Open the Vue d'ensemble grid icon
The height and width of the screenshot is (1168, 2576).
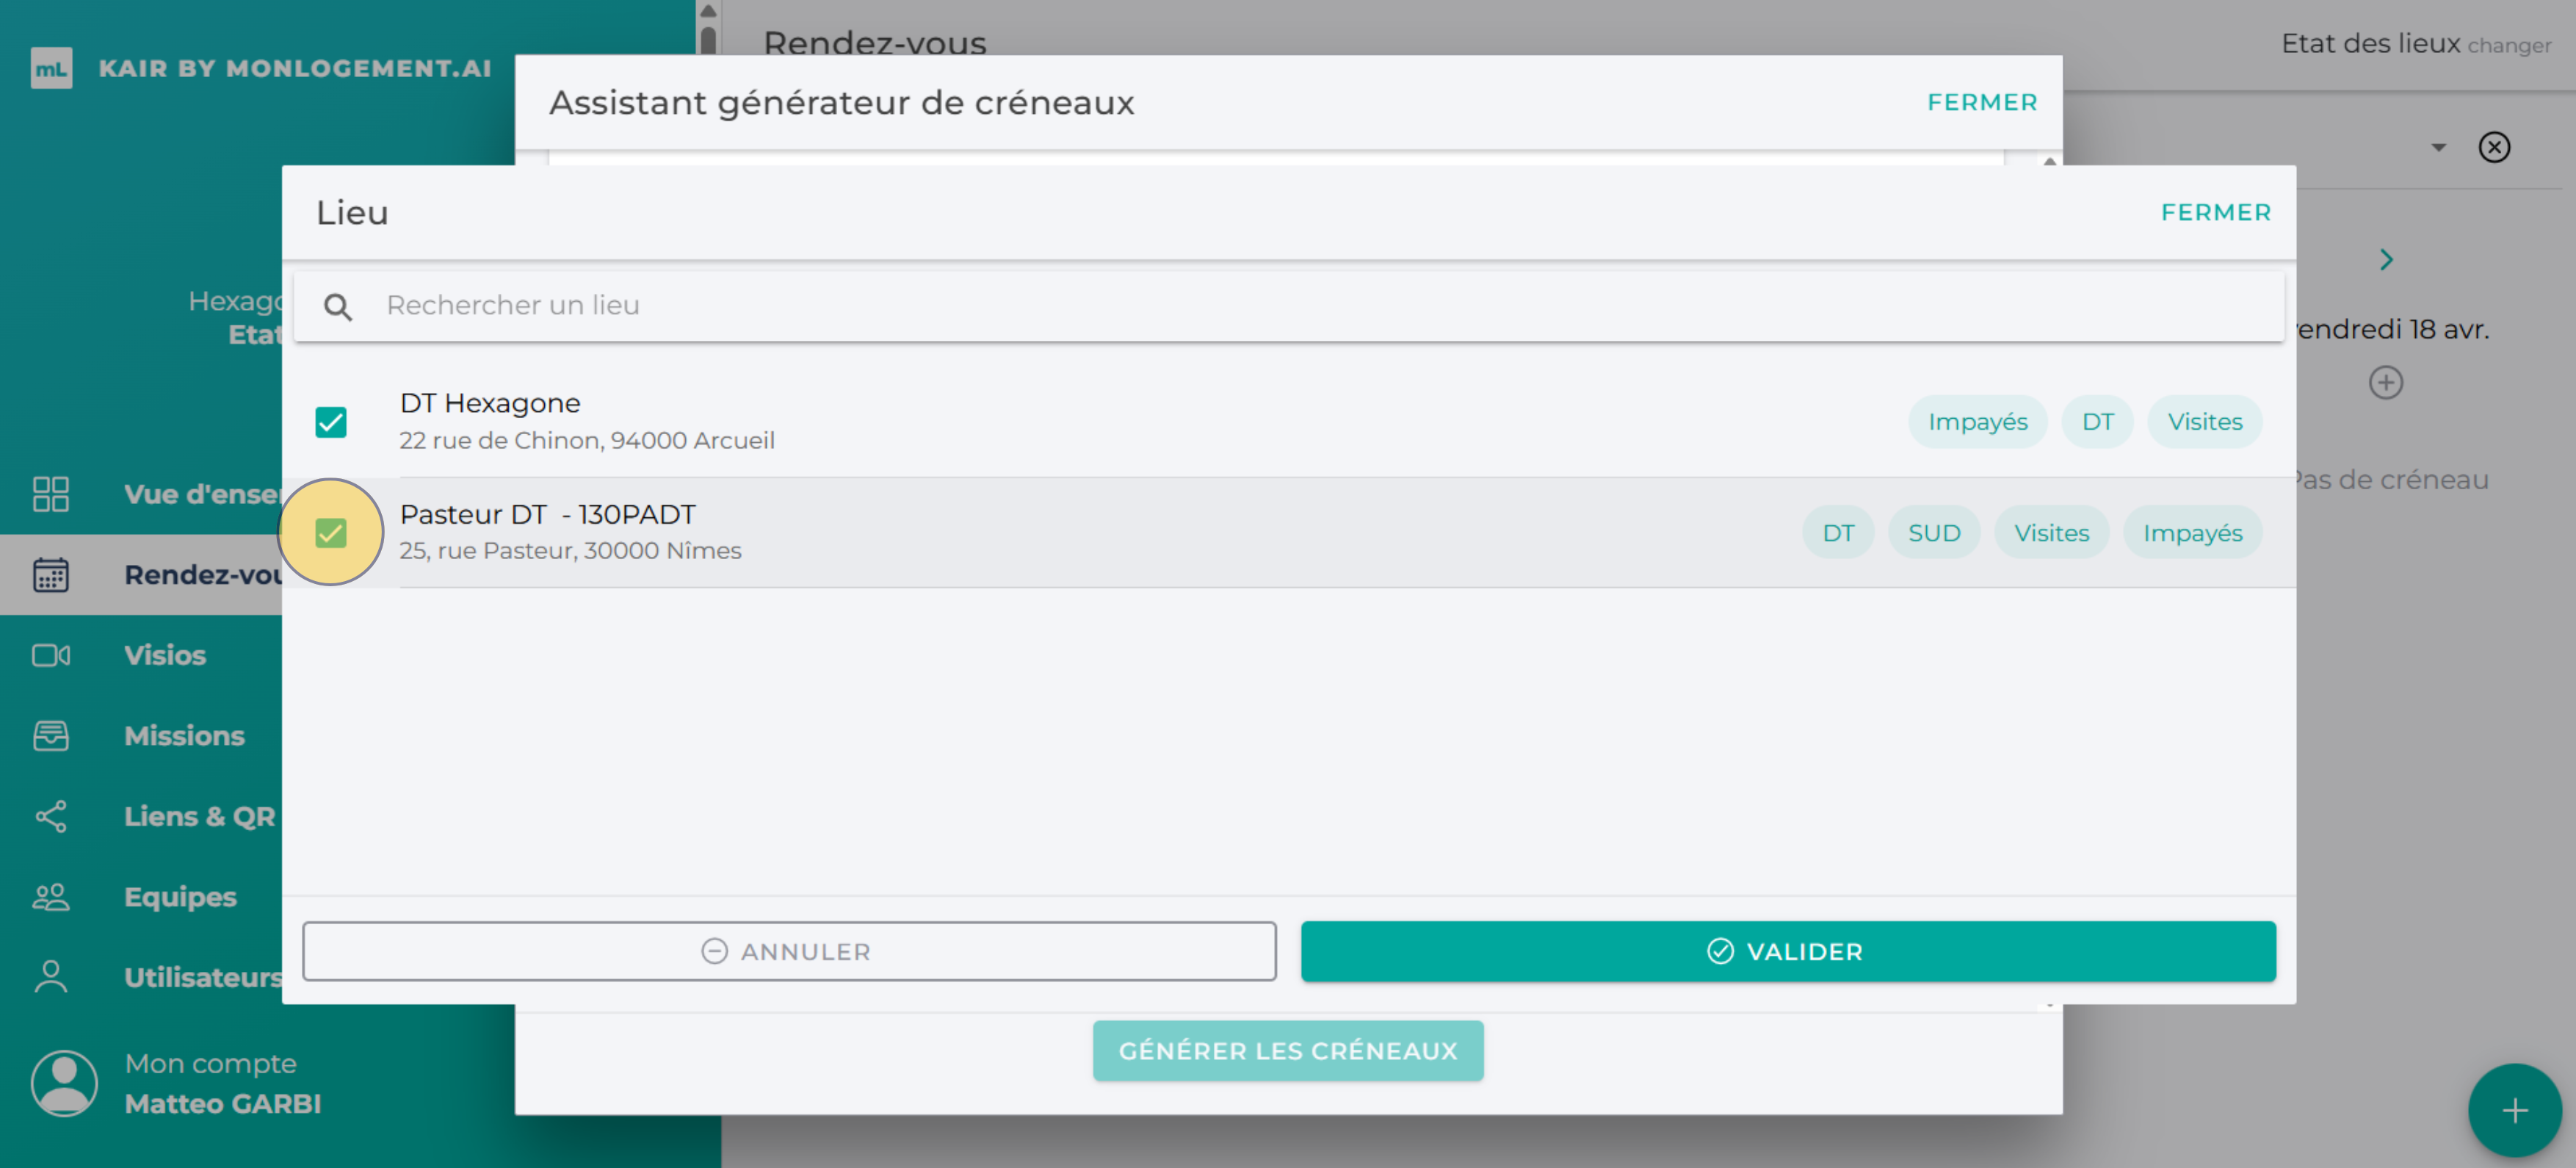[x=51, y=495]
